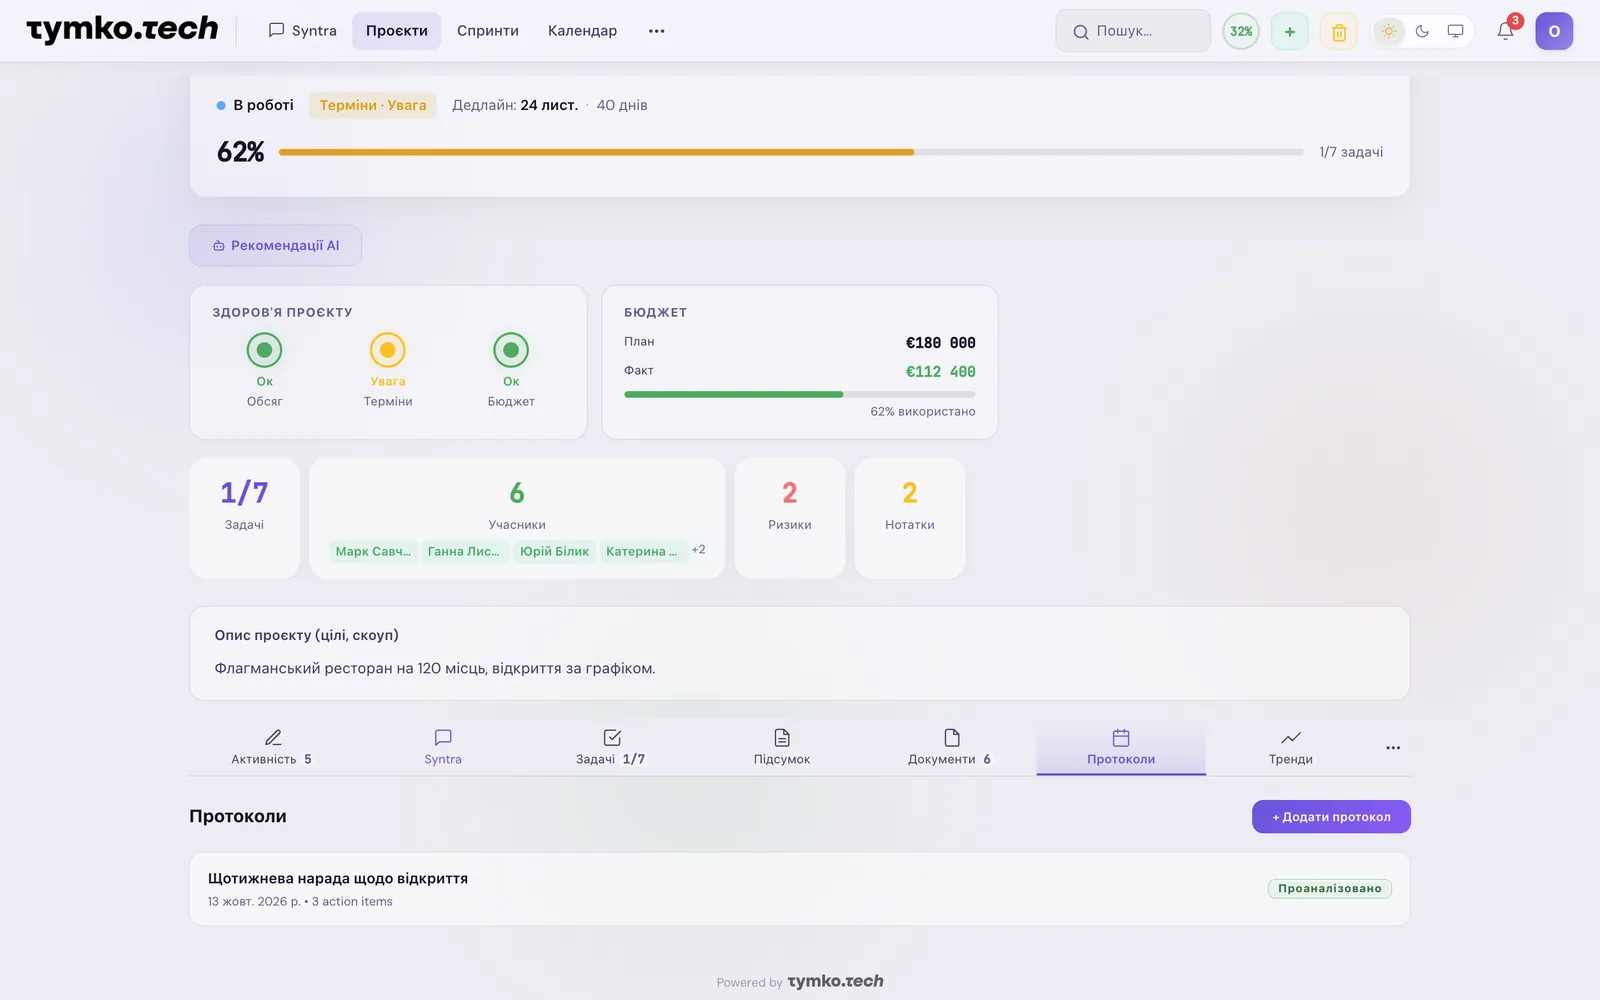The width and height of the screenshot is (1600, 1000).
Task: Open the 1/7 Задачі stat card
Action: click(245, 518)
